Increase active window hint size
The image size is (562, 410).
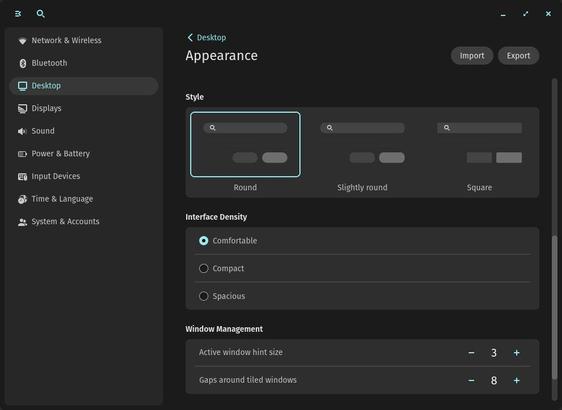click(x=516, y=353)
